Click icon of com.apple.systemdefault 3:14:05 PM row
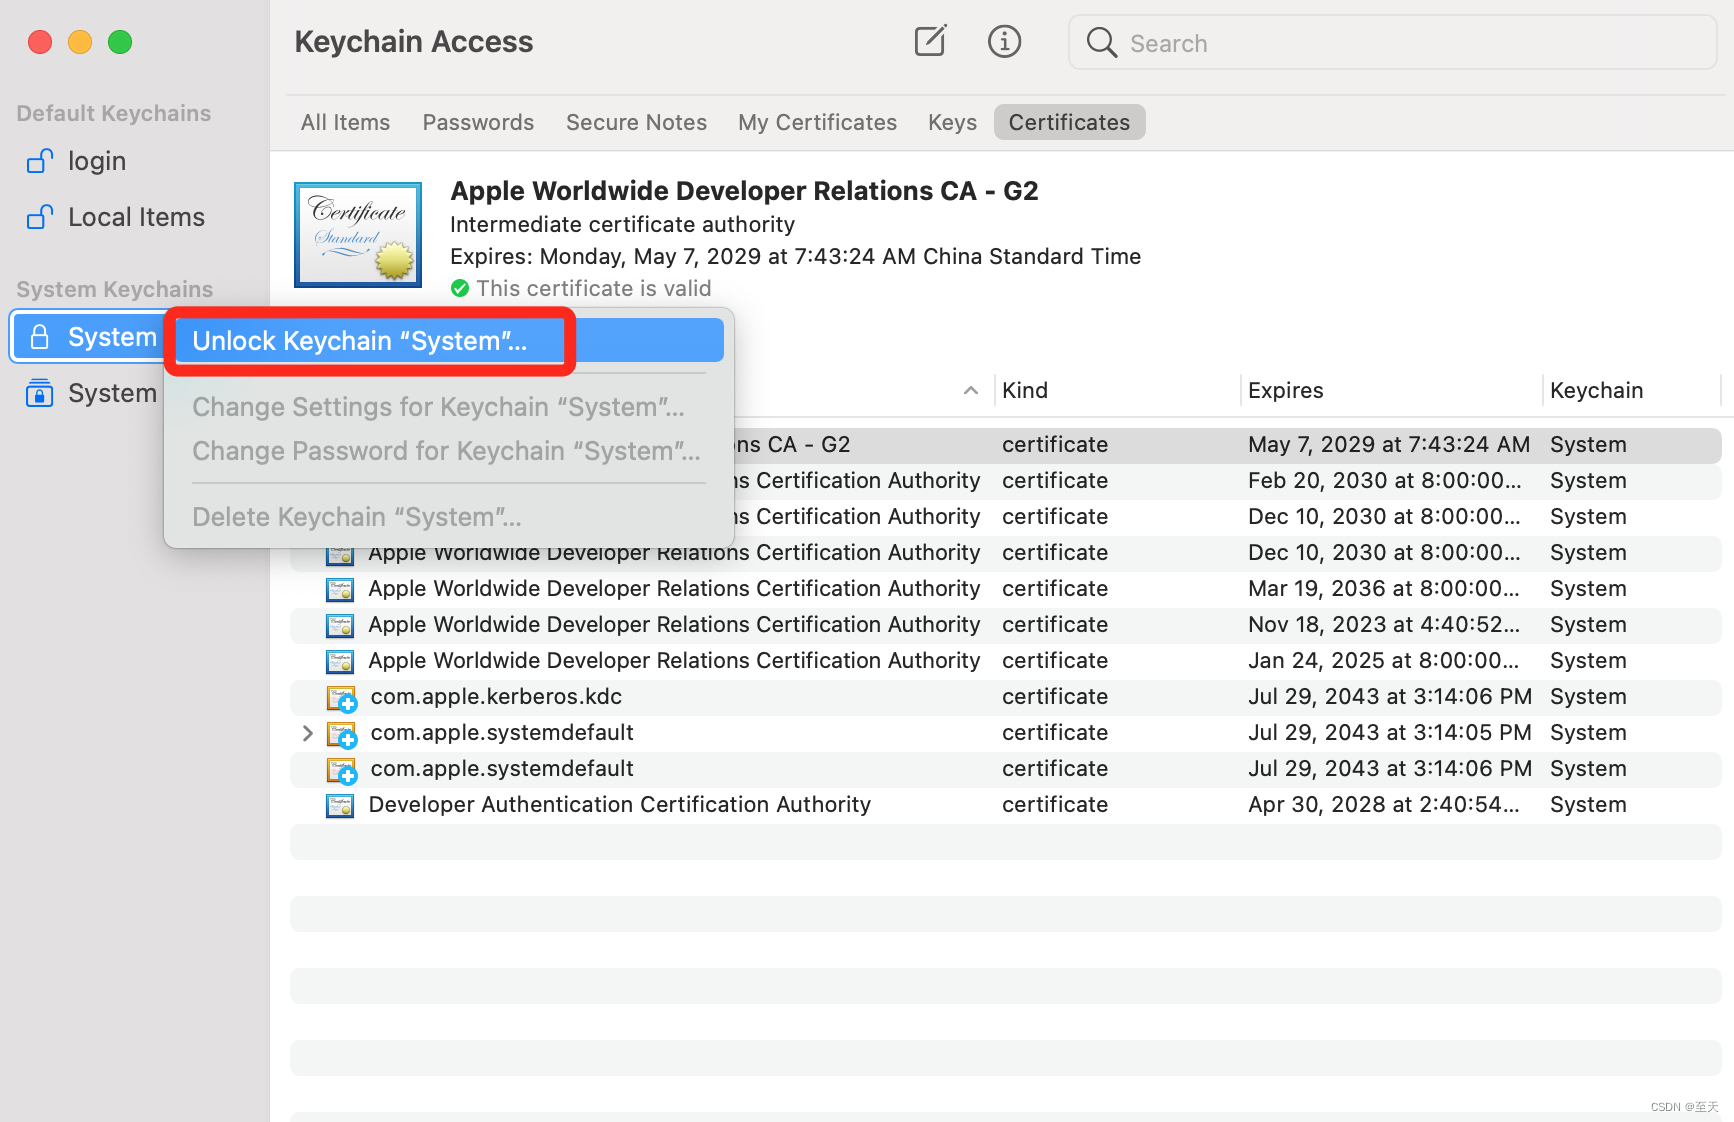This screenshot has height=1122, width=1734. point(341,734)
